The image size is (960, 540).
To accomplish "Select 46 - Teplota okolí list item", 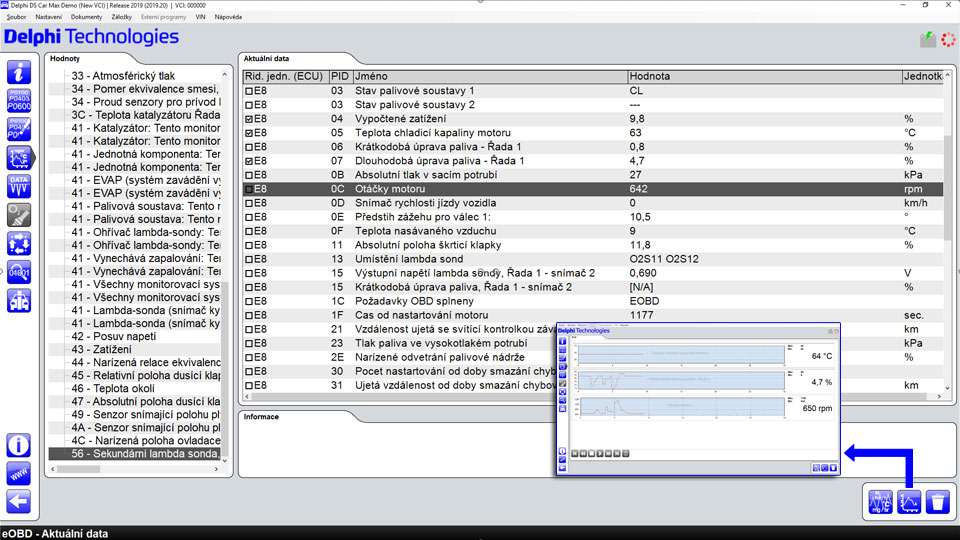I will [113, 388].
